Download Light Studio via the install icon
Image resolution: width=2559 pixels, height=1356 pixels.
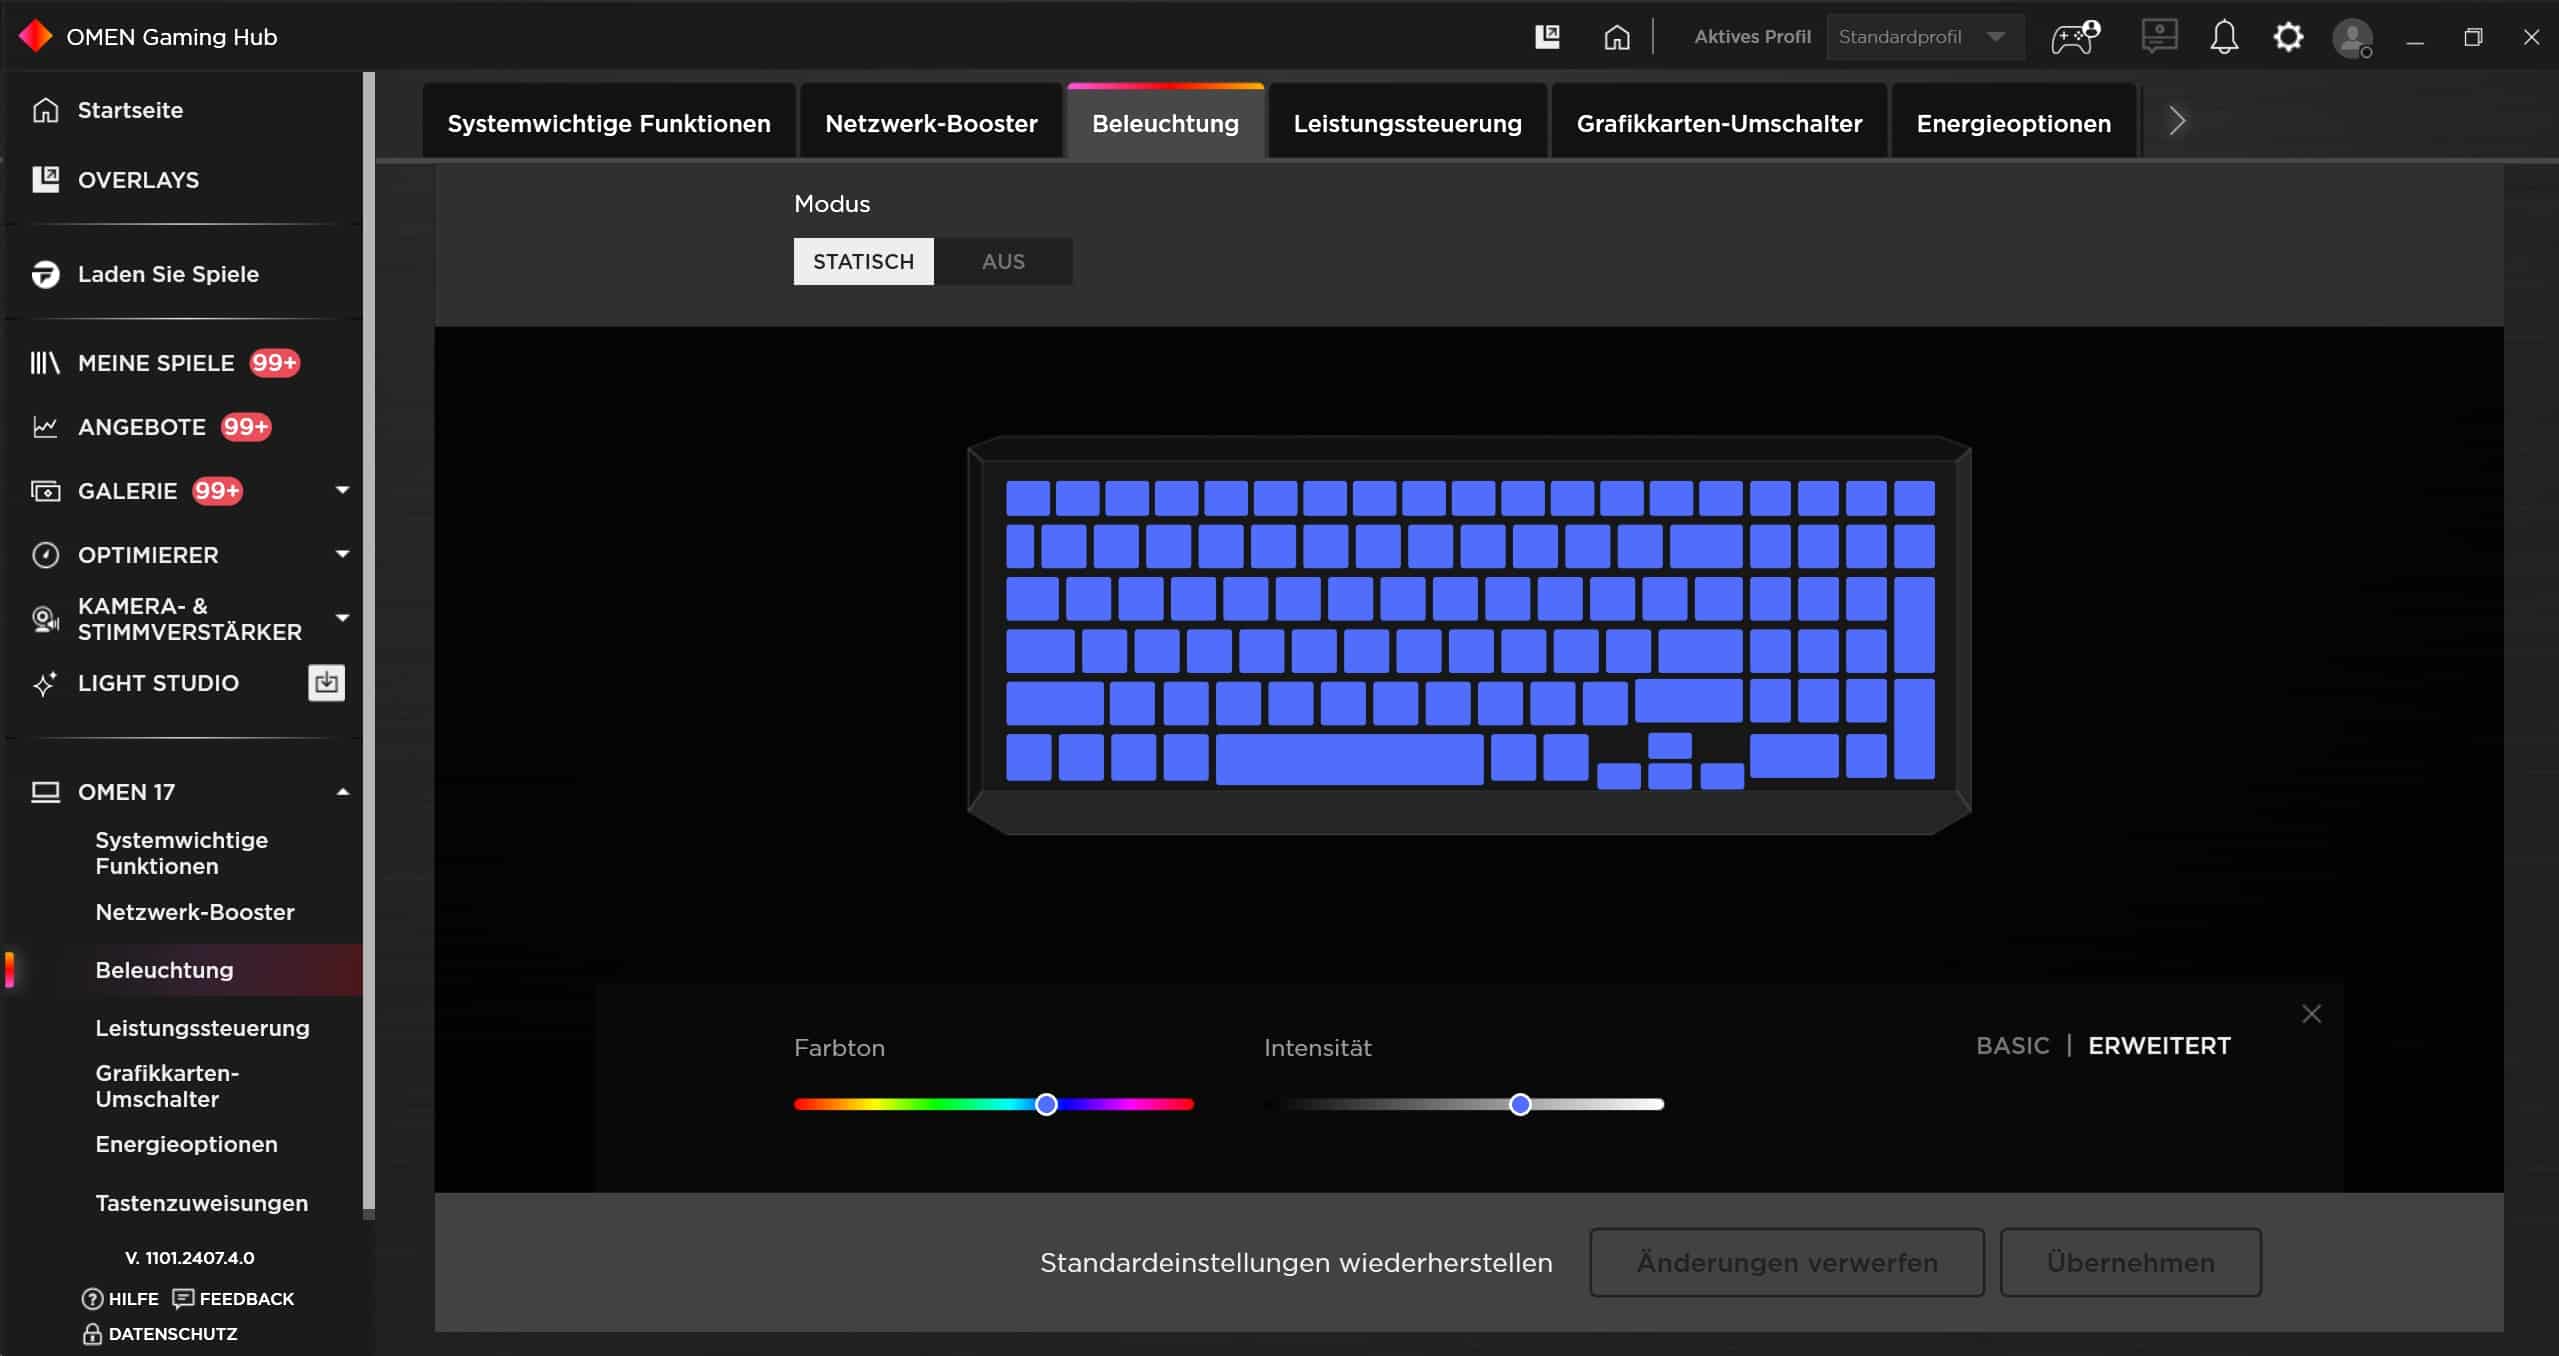pos(326,683)
